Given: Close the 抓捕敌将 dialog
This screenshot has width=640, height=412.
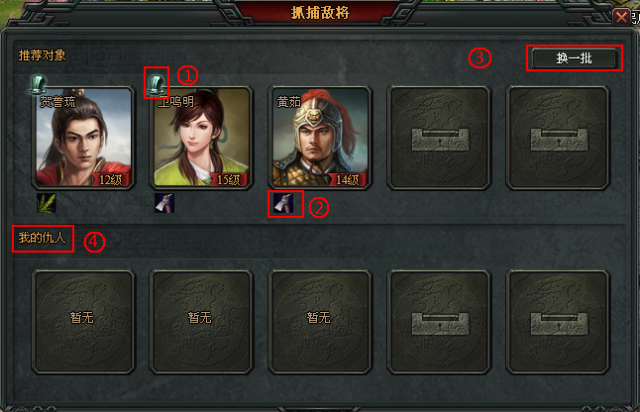Looking at the screenshot, I should pos(621,17).
